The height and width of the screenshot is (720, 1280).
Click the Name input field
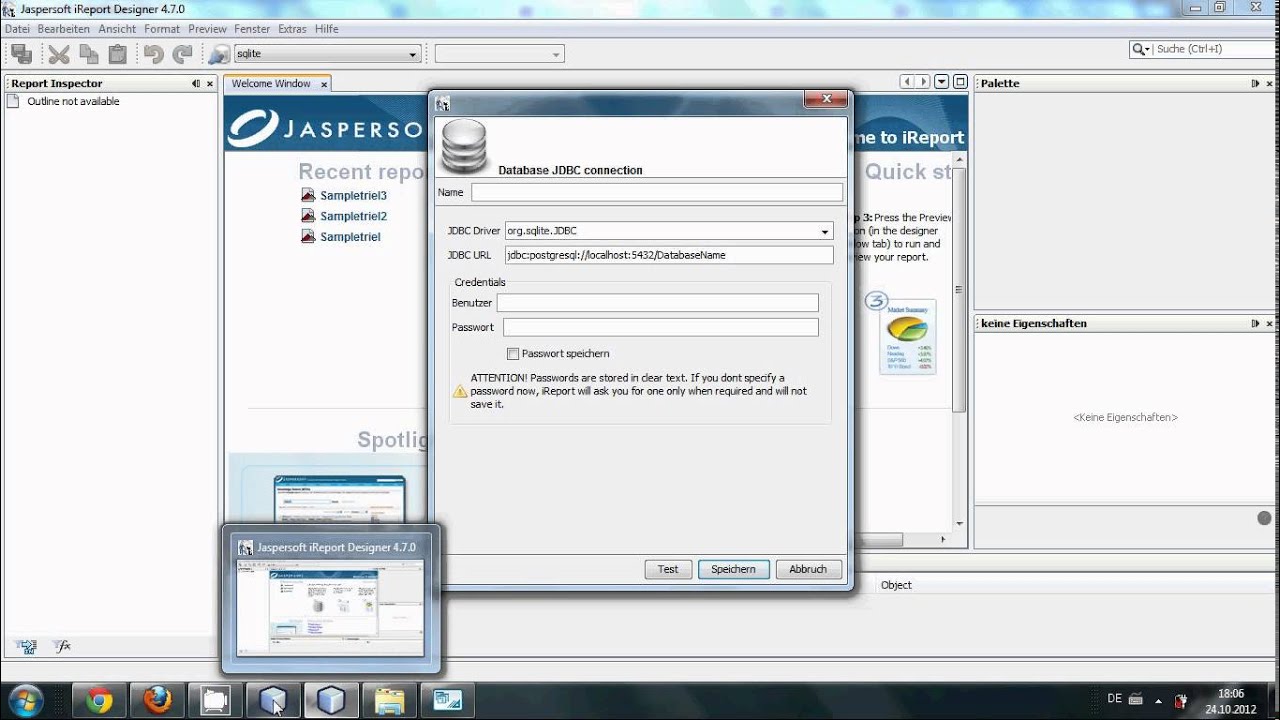[657, 192]
